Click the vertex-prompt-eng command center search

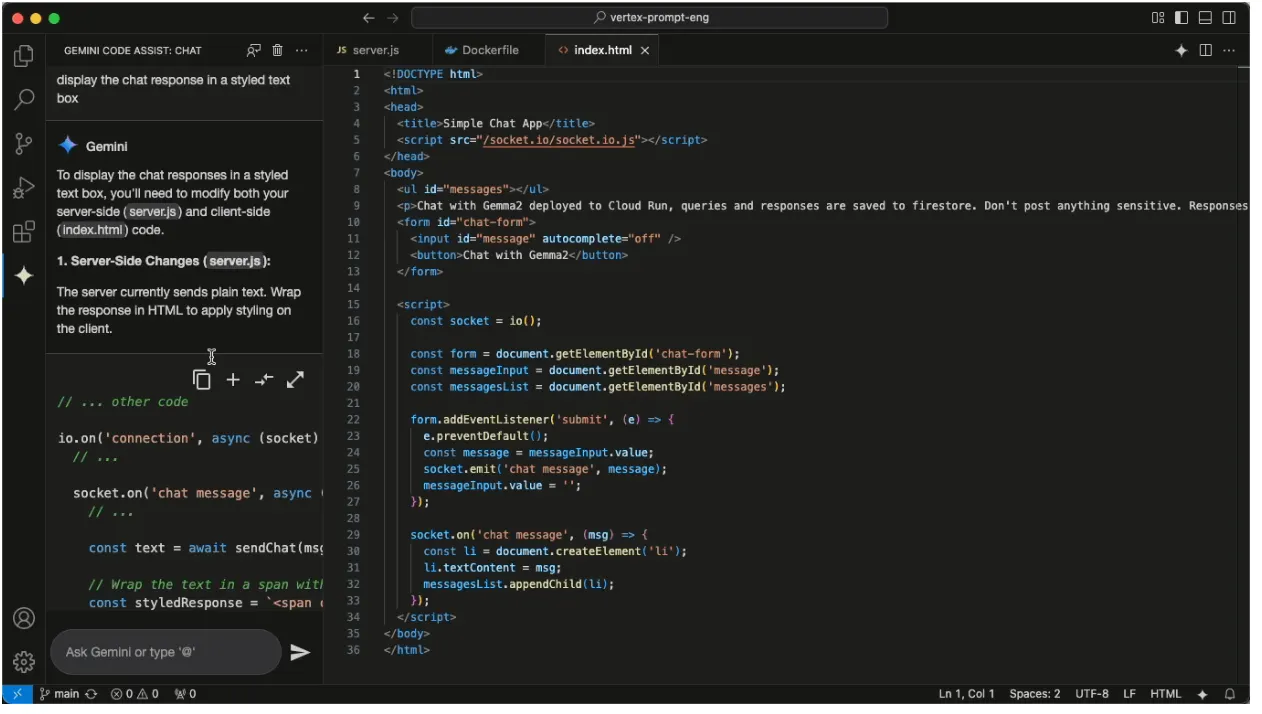650,18
